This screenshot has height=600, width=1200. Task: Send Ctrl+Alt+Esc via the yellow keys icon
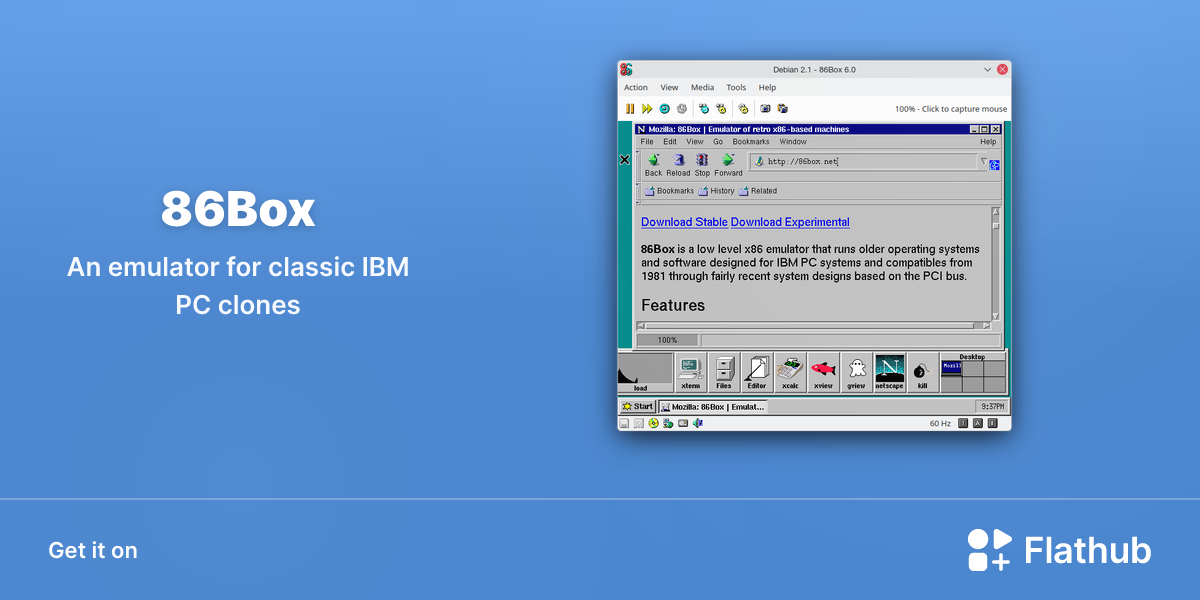click(x=721, y=108)
